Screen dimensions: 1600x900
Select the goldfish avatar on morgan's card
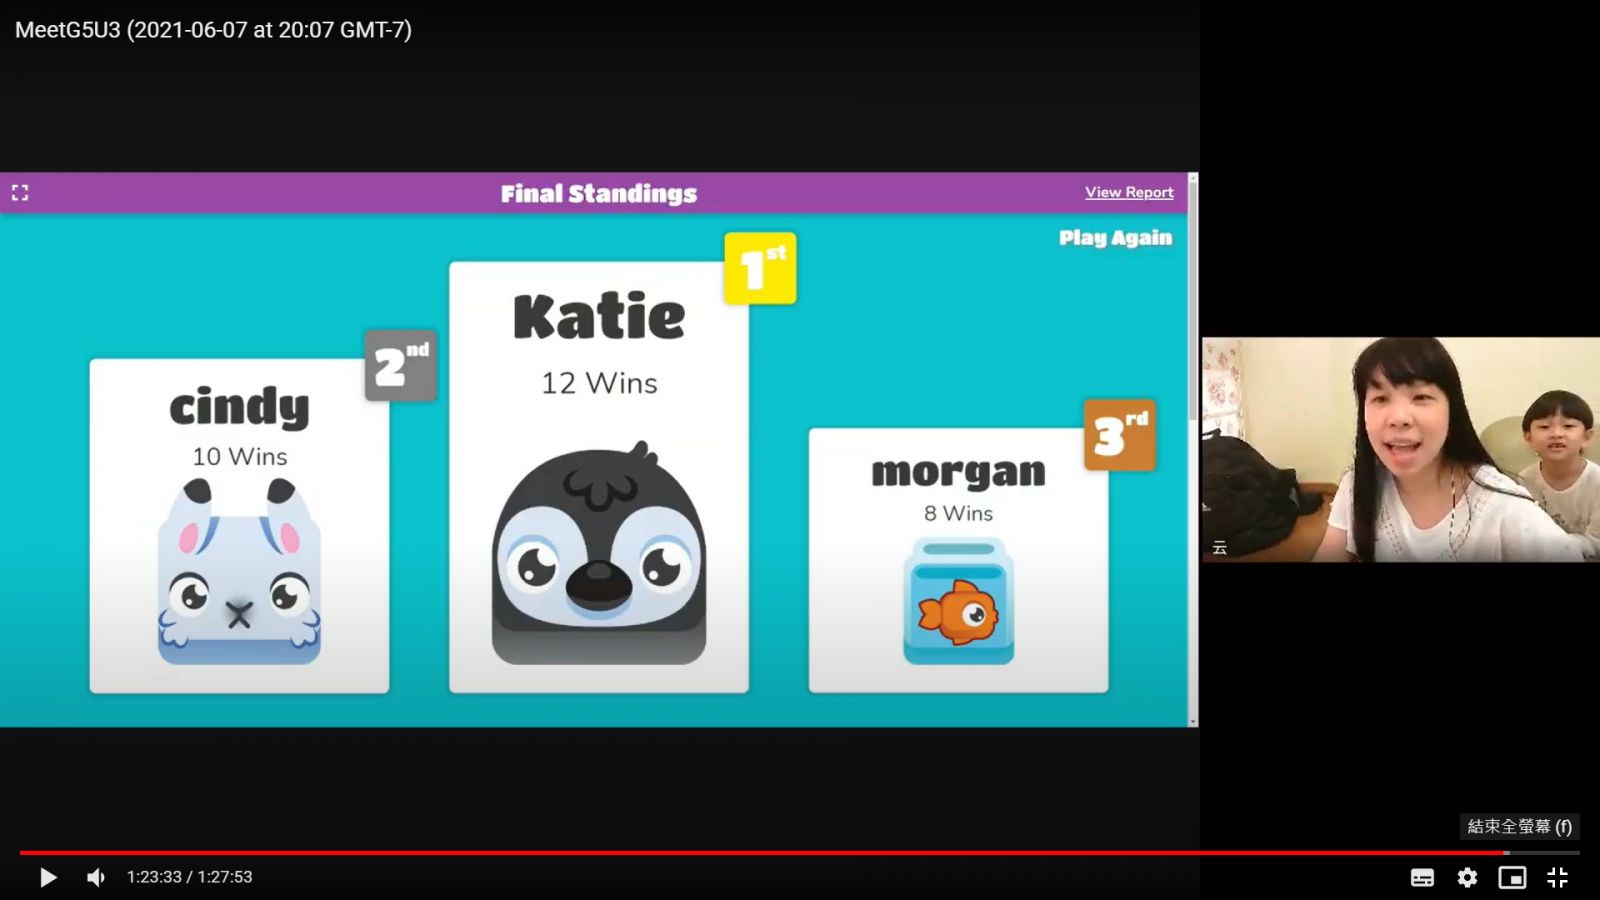[x=958, y=602]
